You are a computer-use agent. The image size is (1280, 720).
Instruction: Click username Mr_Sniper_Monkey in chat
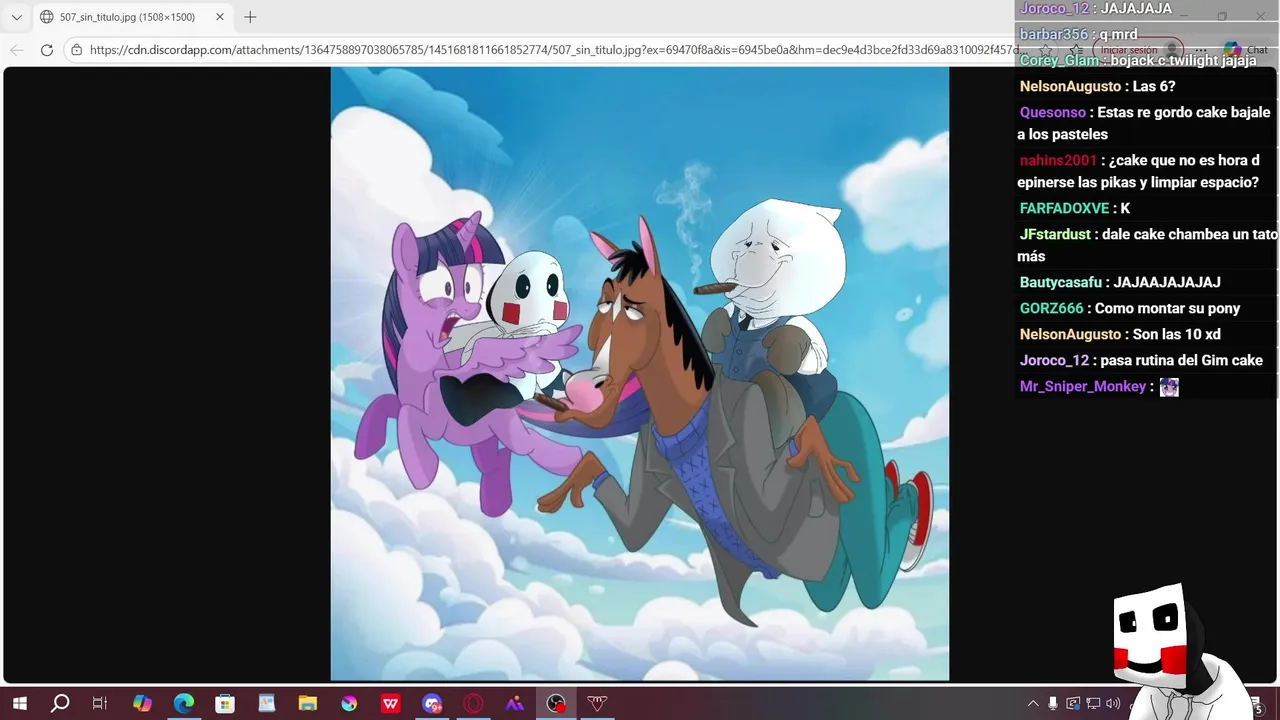(1082, 386)
